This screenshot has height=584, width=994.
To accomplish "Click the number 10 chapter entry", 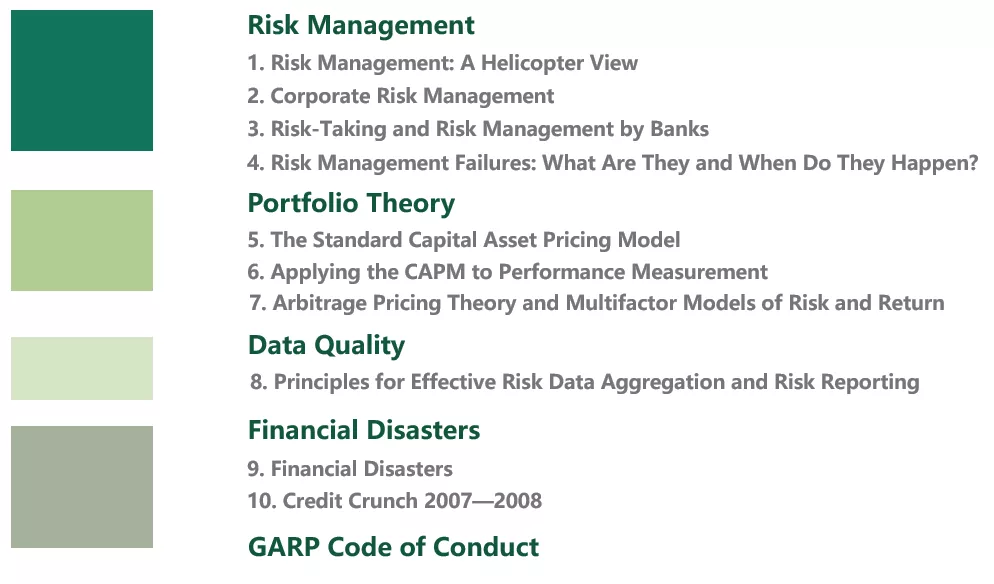I will [x=394, y=501].
